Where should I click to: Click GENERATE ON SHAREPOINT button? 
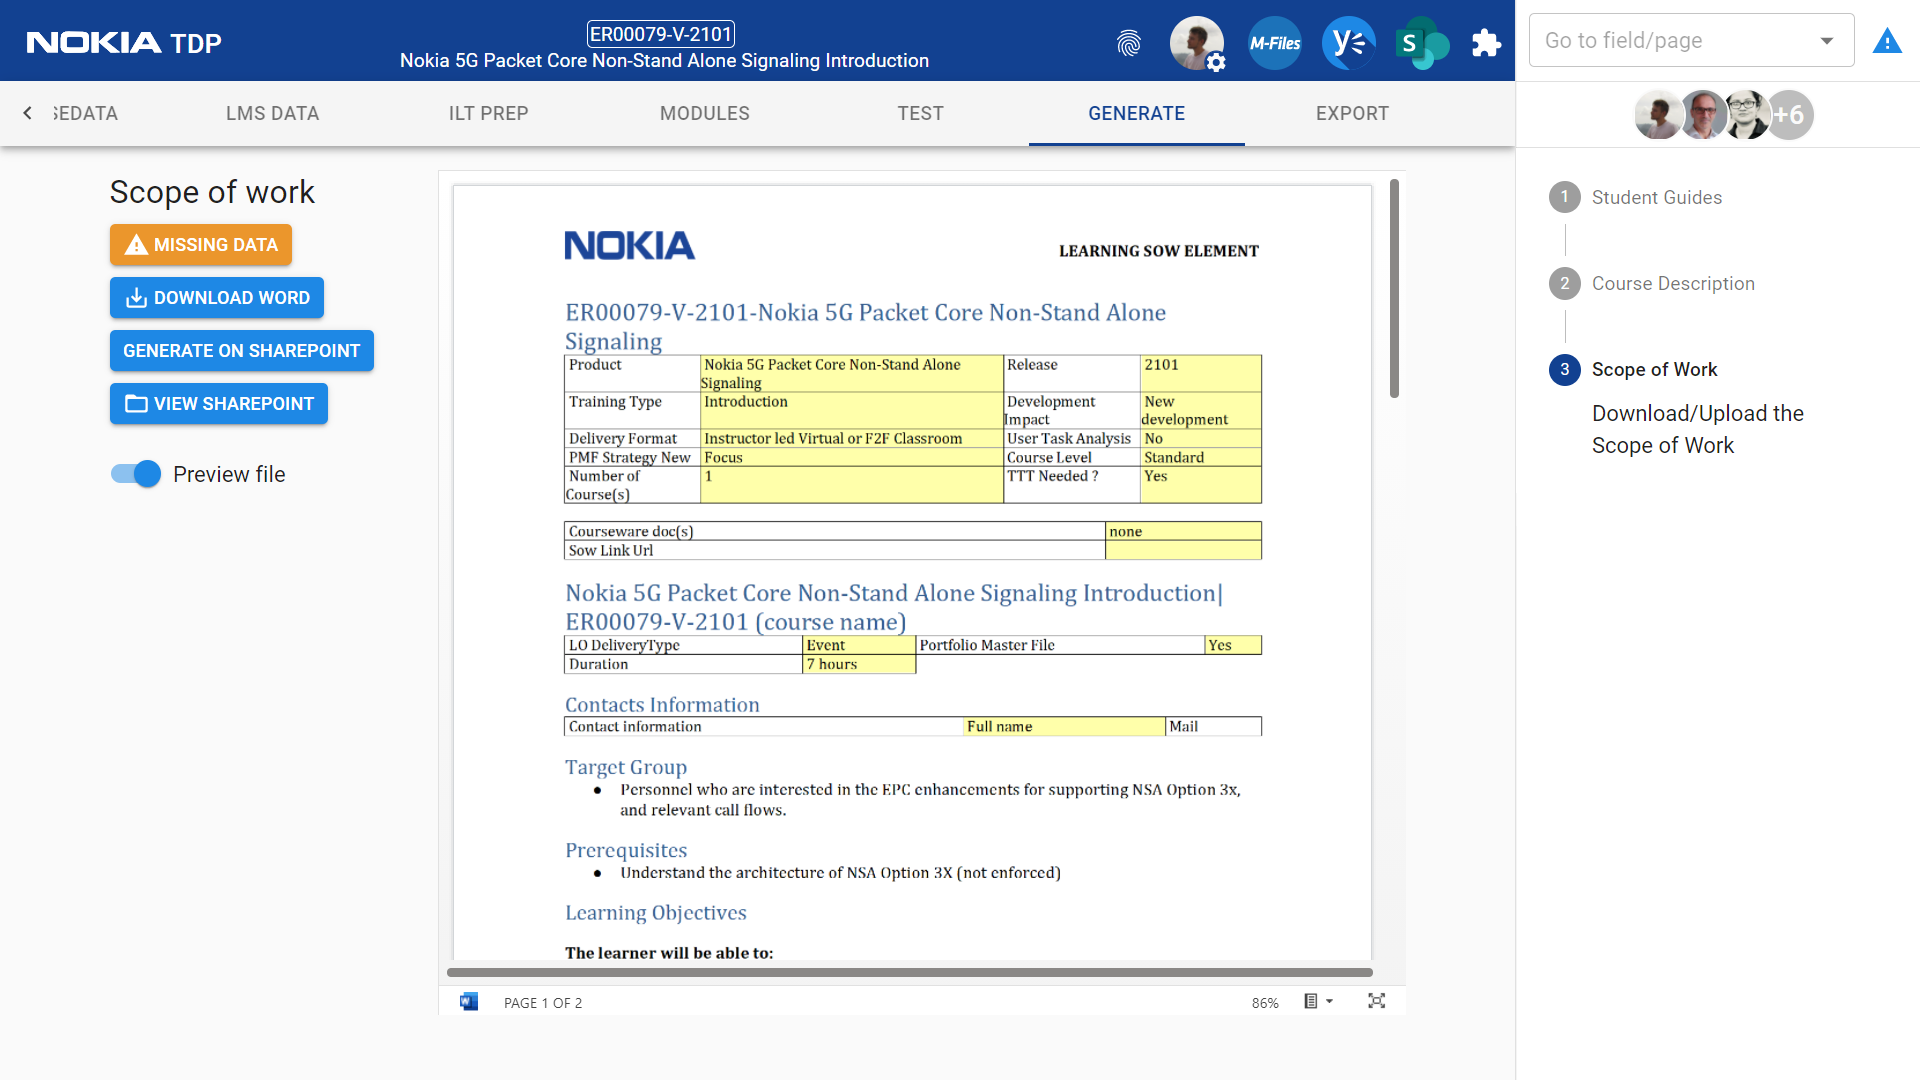tap(242, 351)
